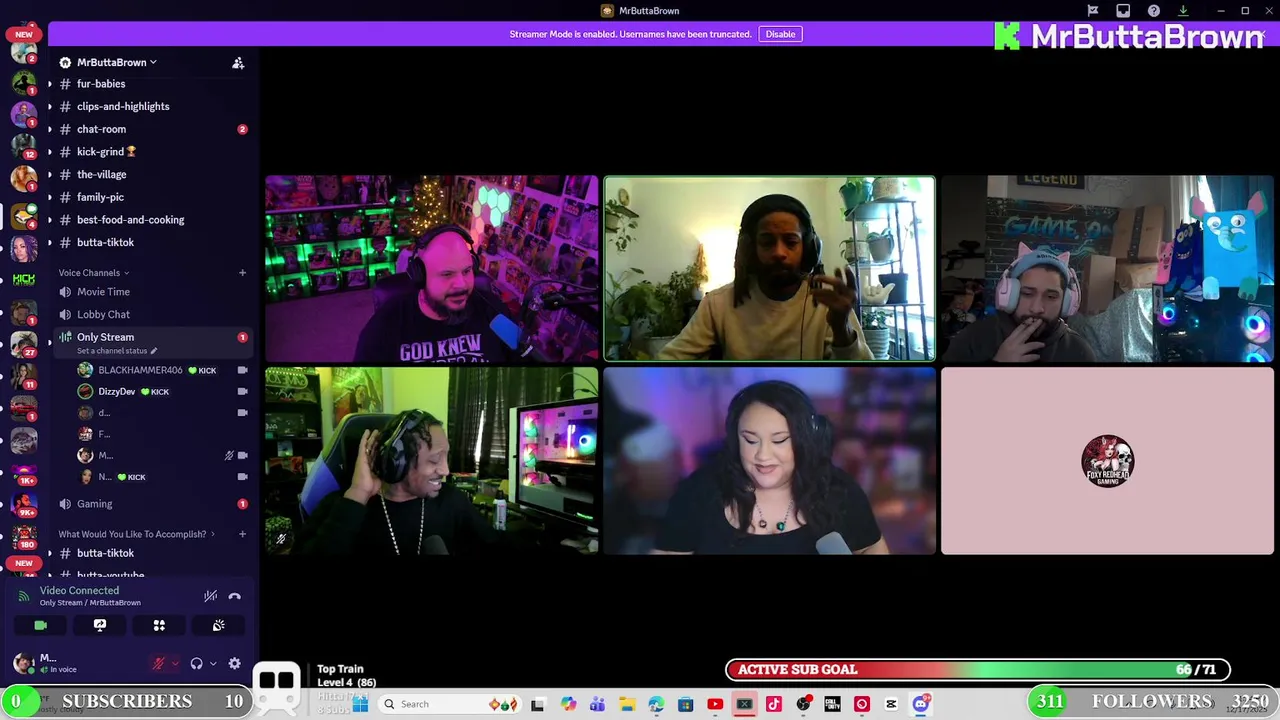Viewport: 1280px width, 720px height.
Task: Click the download update icon
Action: point(1183,11)
